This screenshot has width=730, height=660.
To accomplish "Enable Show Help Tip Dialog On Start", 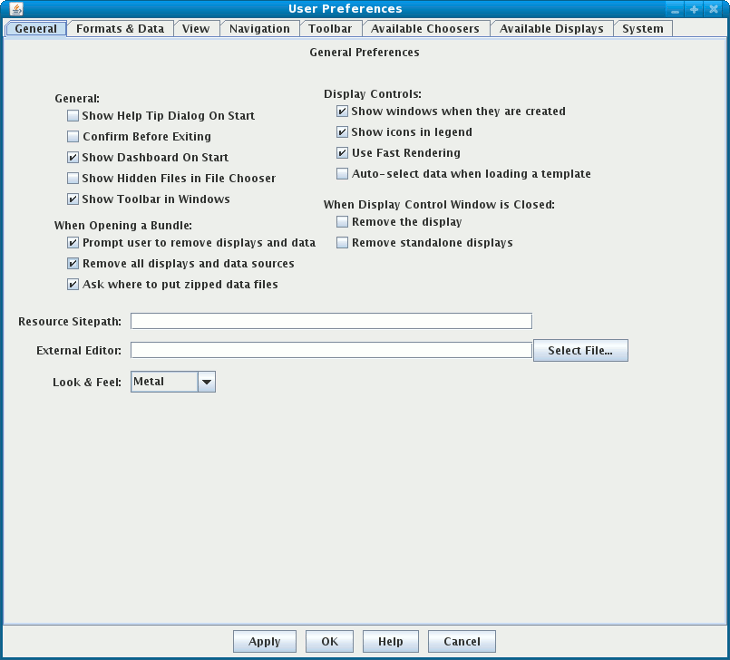I will coord(73,116).
